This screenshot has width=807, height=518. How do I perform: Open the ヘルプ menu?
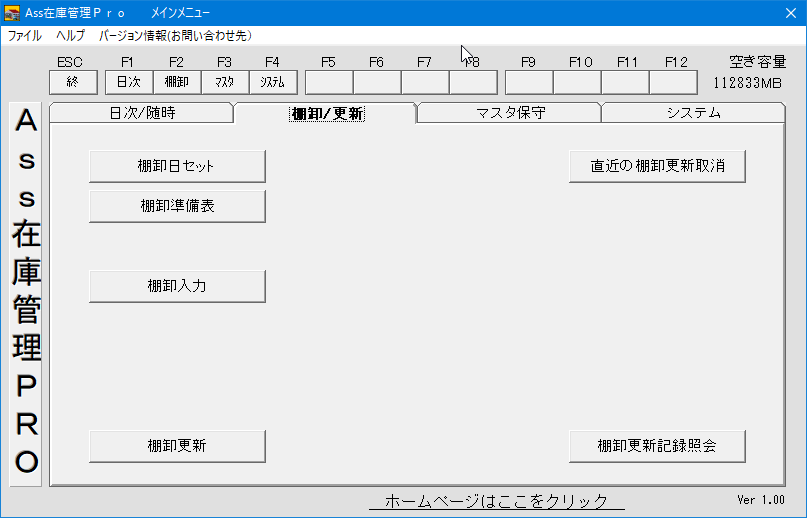coord(70,35)
